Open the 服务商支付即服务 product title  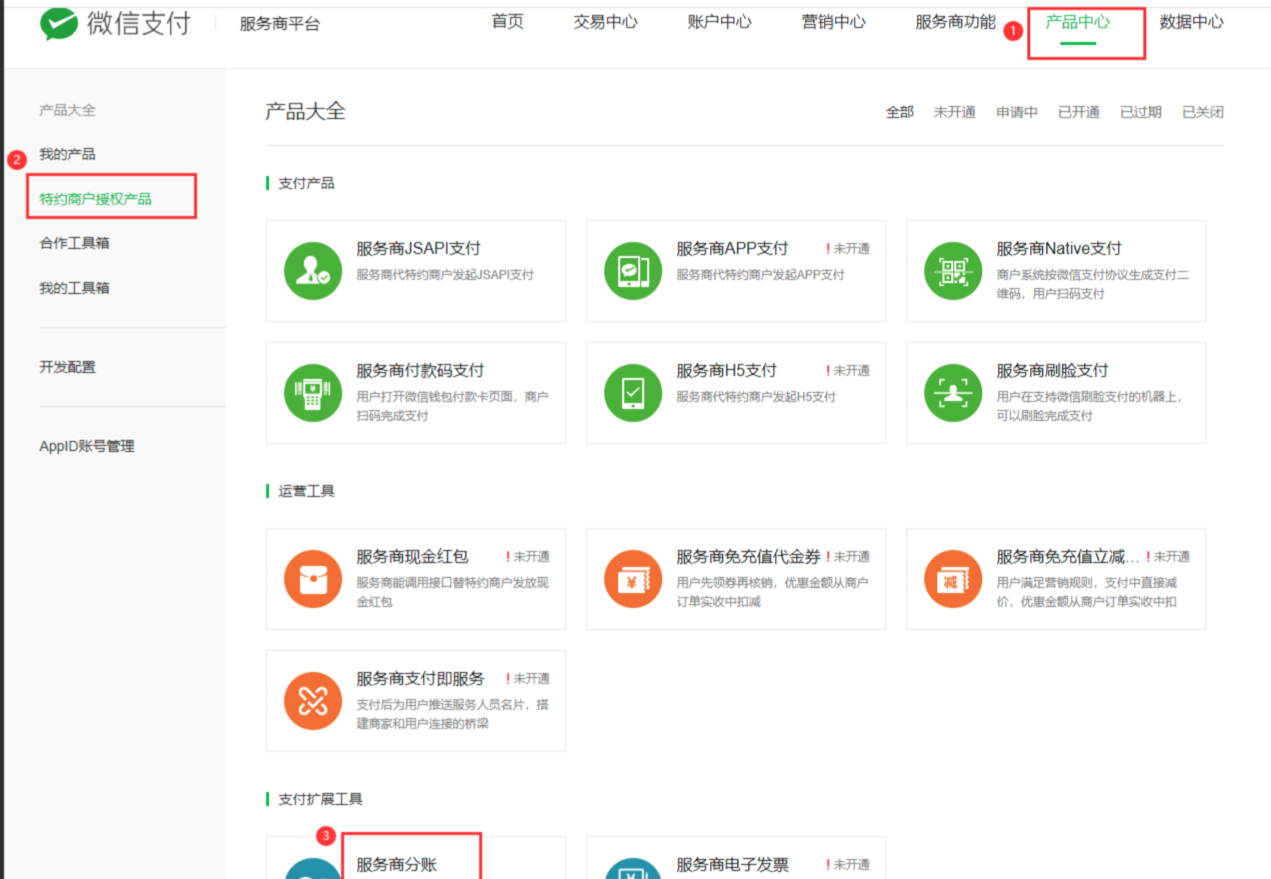click(x=420, y=679)
